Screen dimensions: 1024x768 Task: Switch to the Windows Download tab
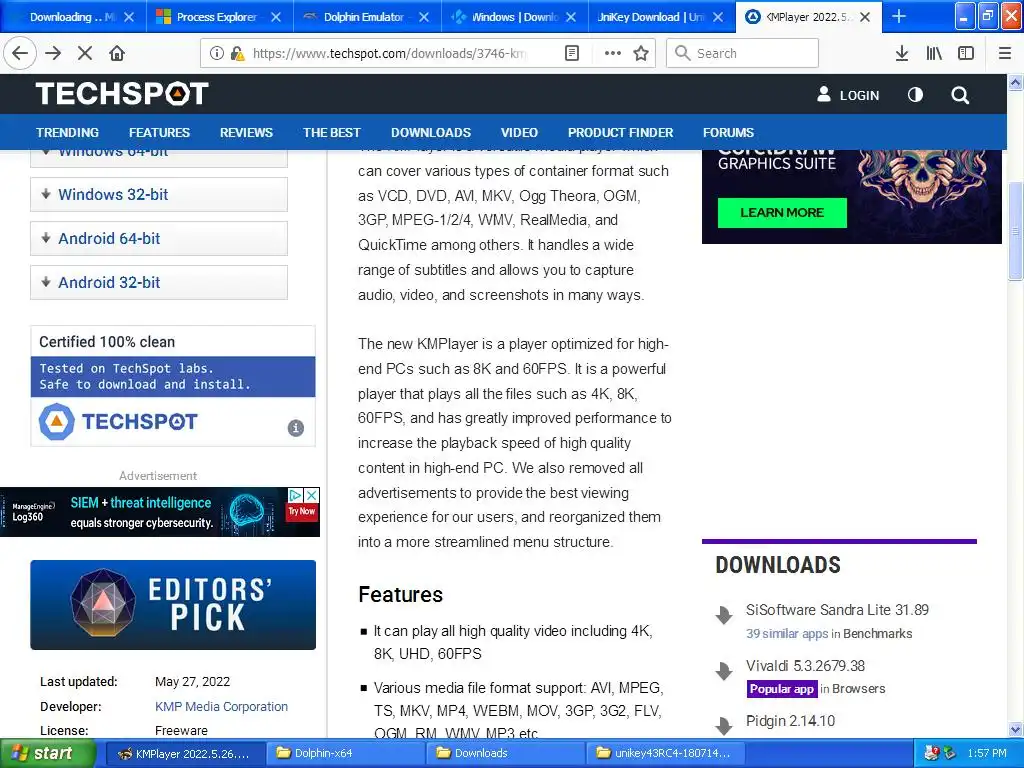[x=515, y=17]
